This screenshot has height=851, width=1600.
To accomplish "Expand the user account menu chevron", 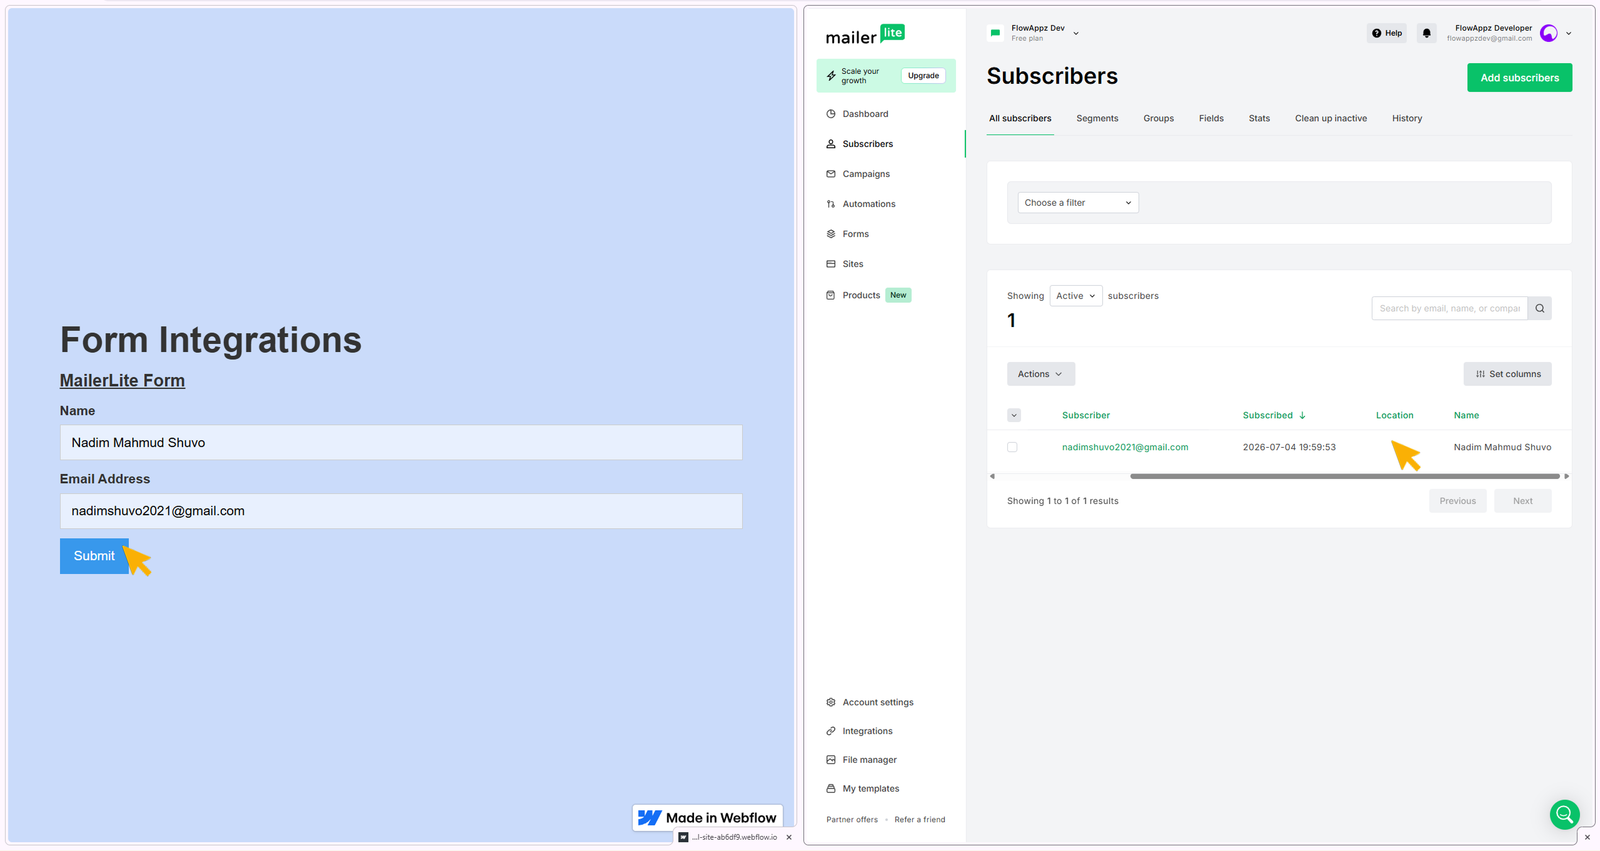I will point(1568,33).
